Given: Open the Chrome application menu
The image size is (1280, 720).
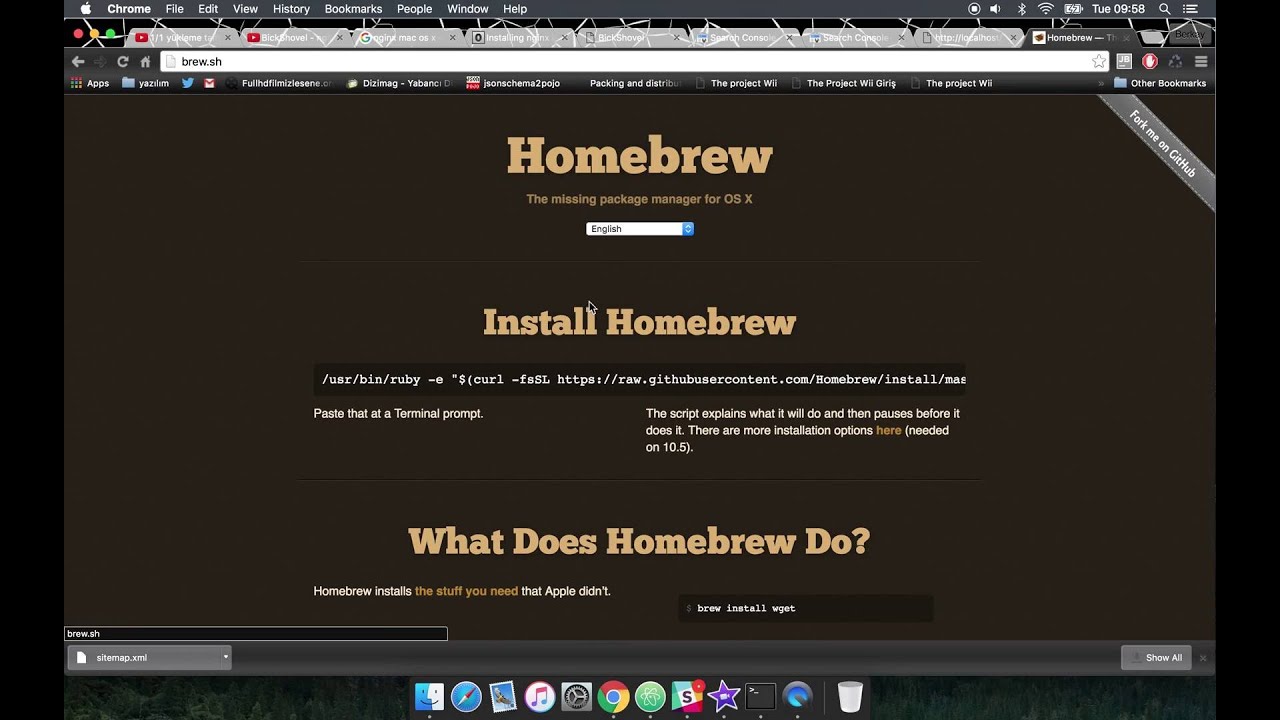Looking at the screenshot, I should click(x=129, y=9).
